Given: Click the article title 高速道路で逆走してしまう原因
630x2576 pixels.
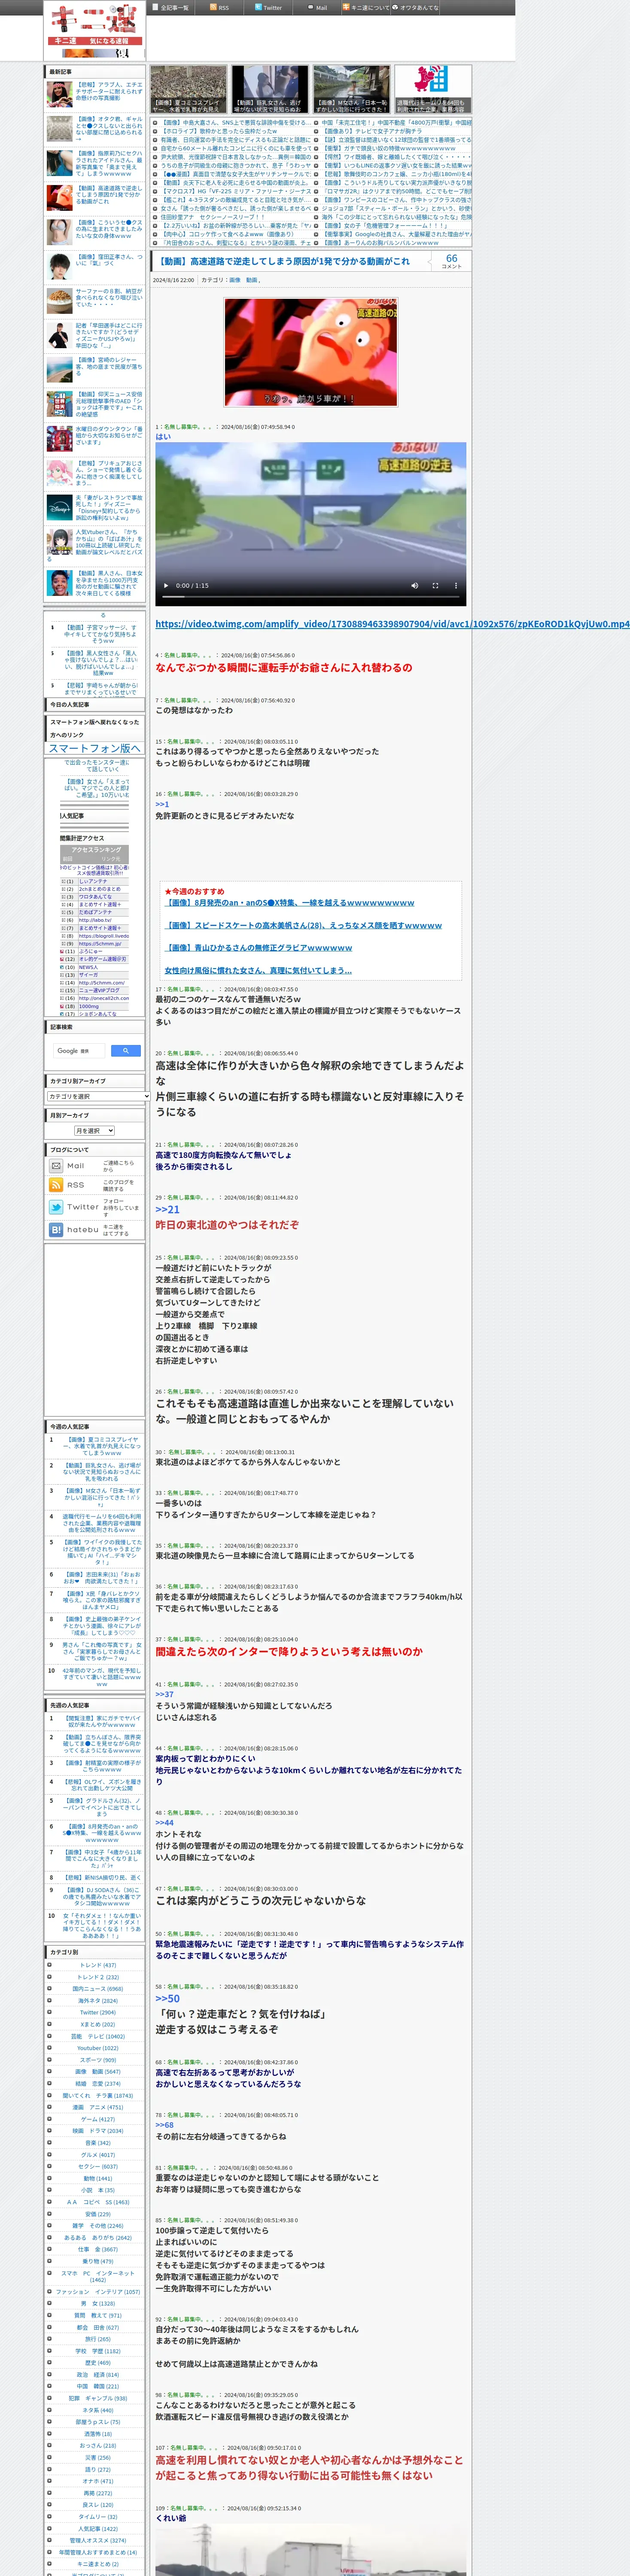Looking at the screenshot, I should pyautogui.click(x=284, y=261).
